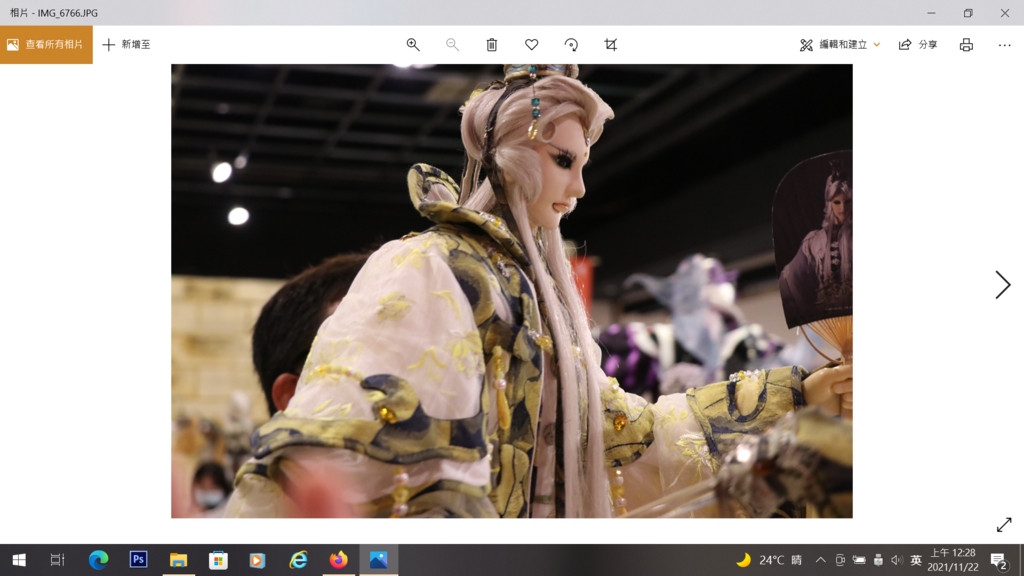Open 編輯和建立 dropdown menu

[x=840, y=44]
